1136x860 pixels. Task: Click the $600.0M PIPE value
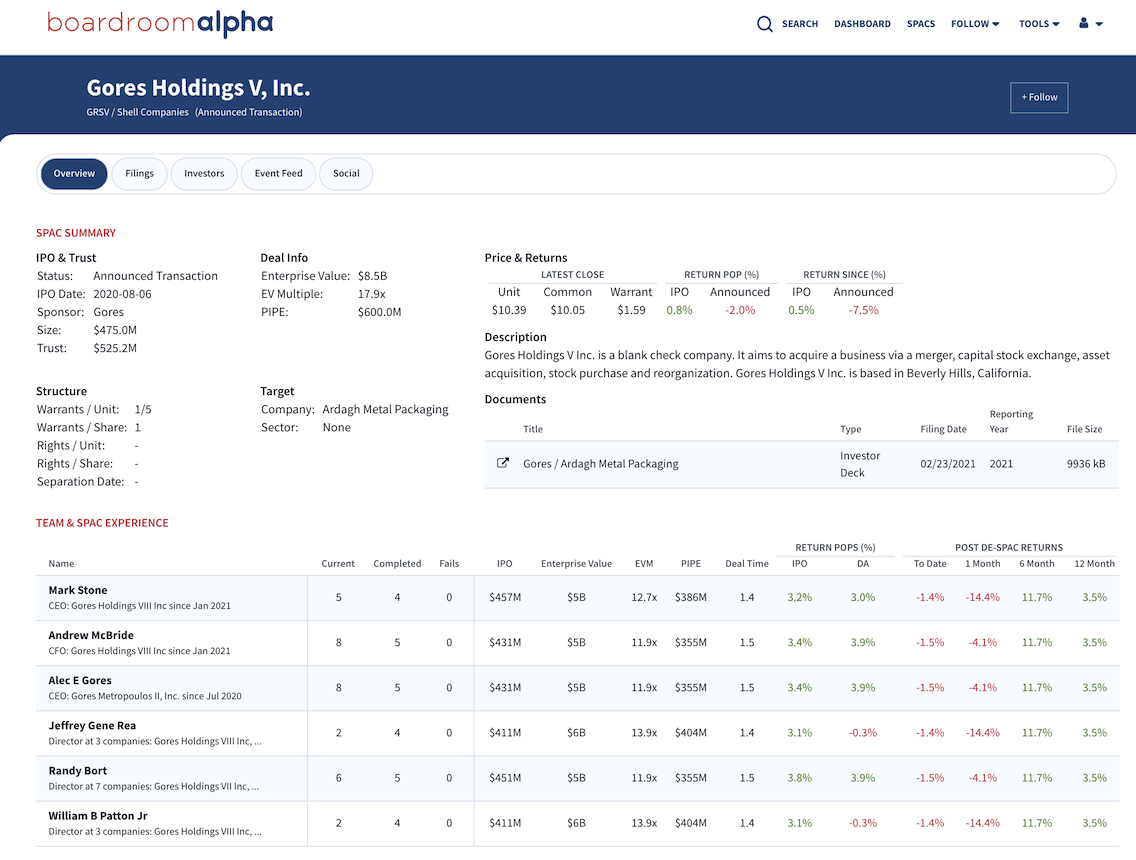(x=380, y=312)
